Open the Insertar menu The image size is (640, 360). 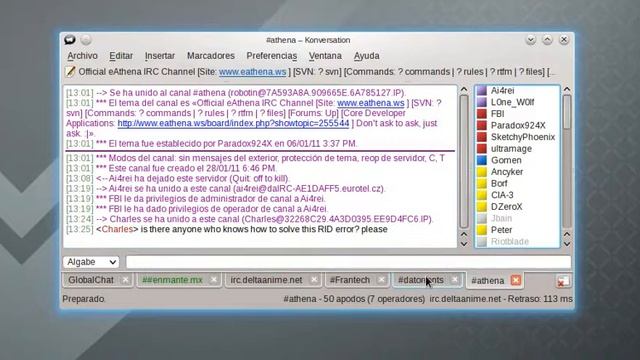tap(160, 56)
